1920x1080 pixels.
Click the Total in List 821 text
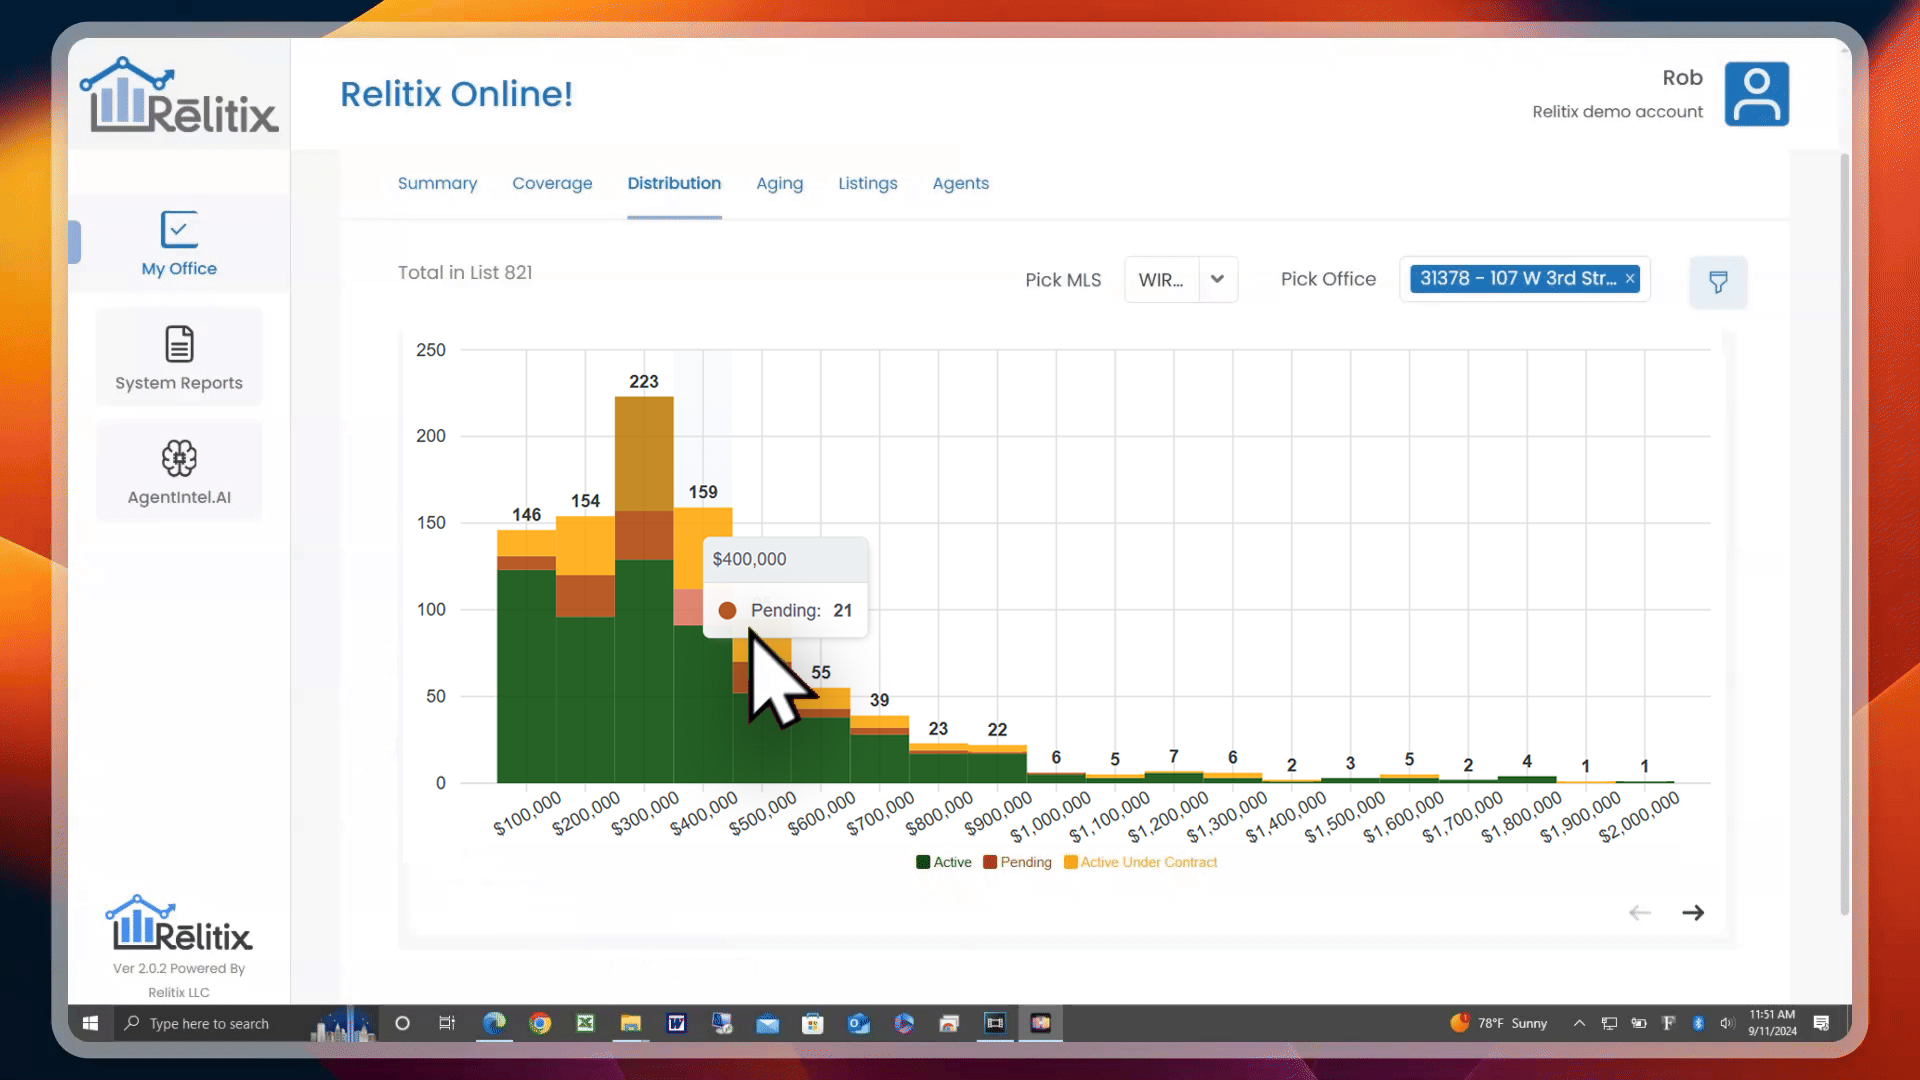(x=465, y=272)
